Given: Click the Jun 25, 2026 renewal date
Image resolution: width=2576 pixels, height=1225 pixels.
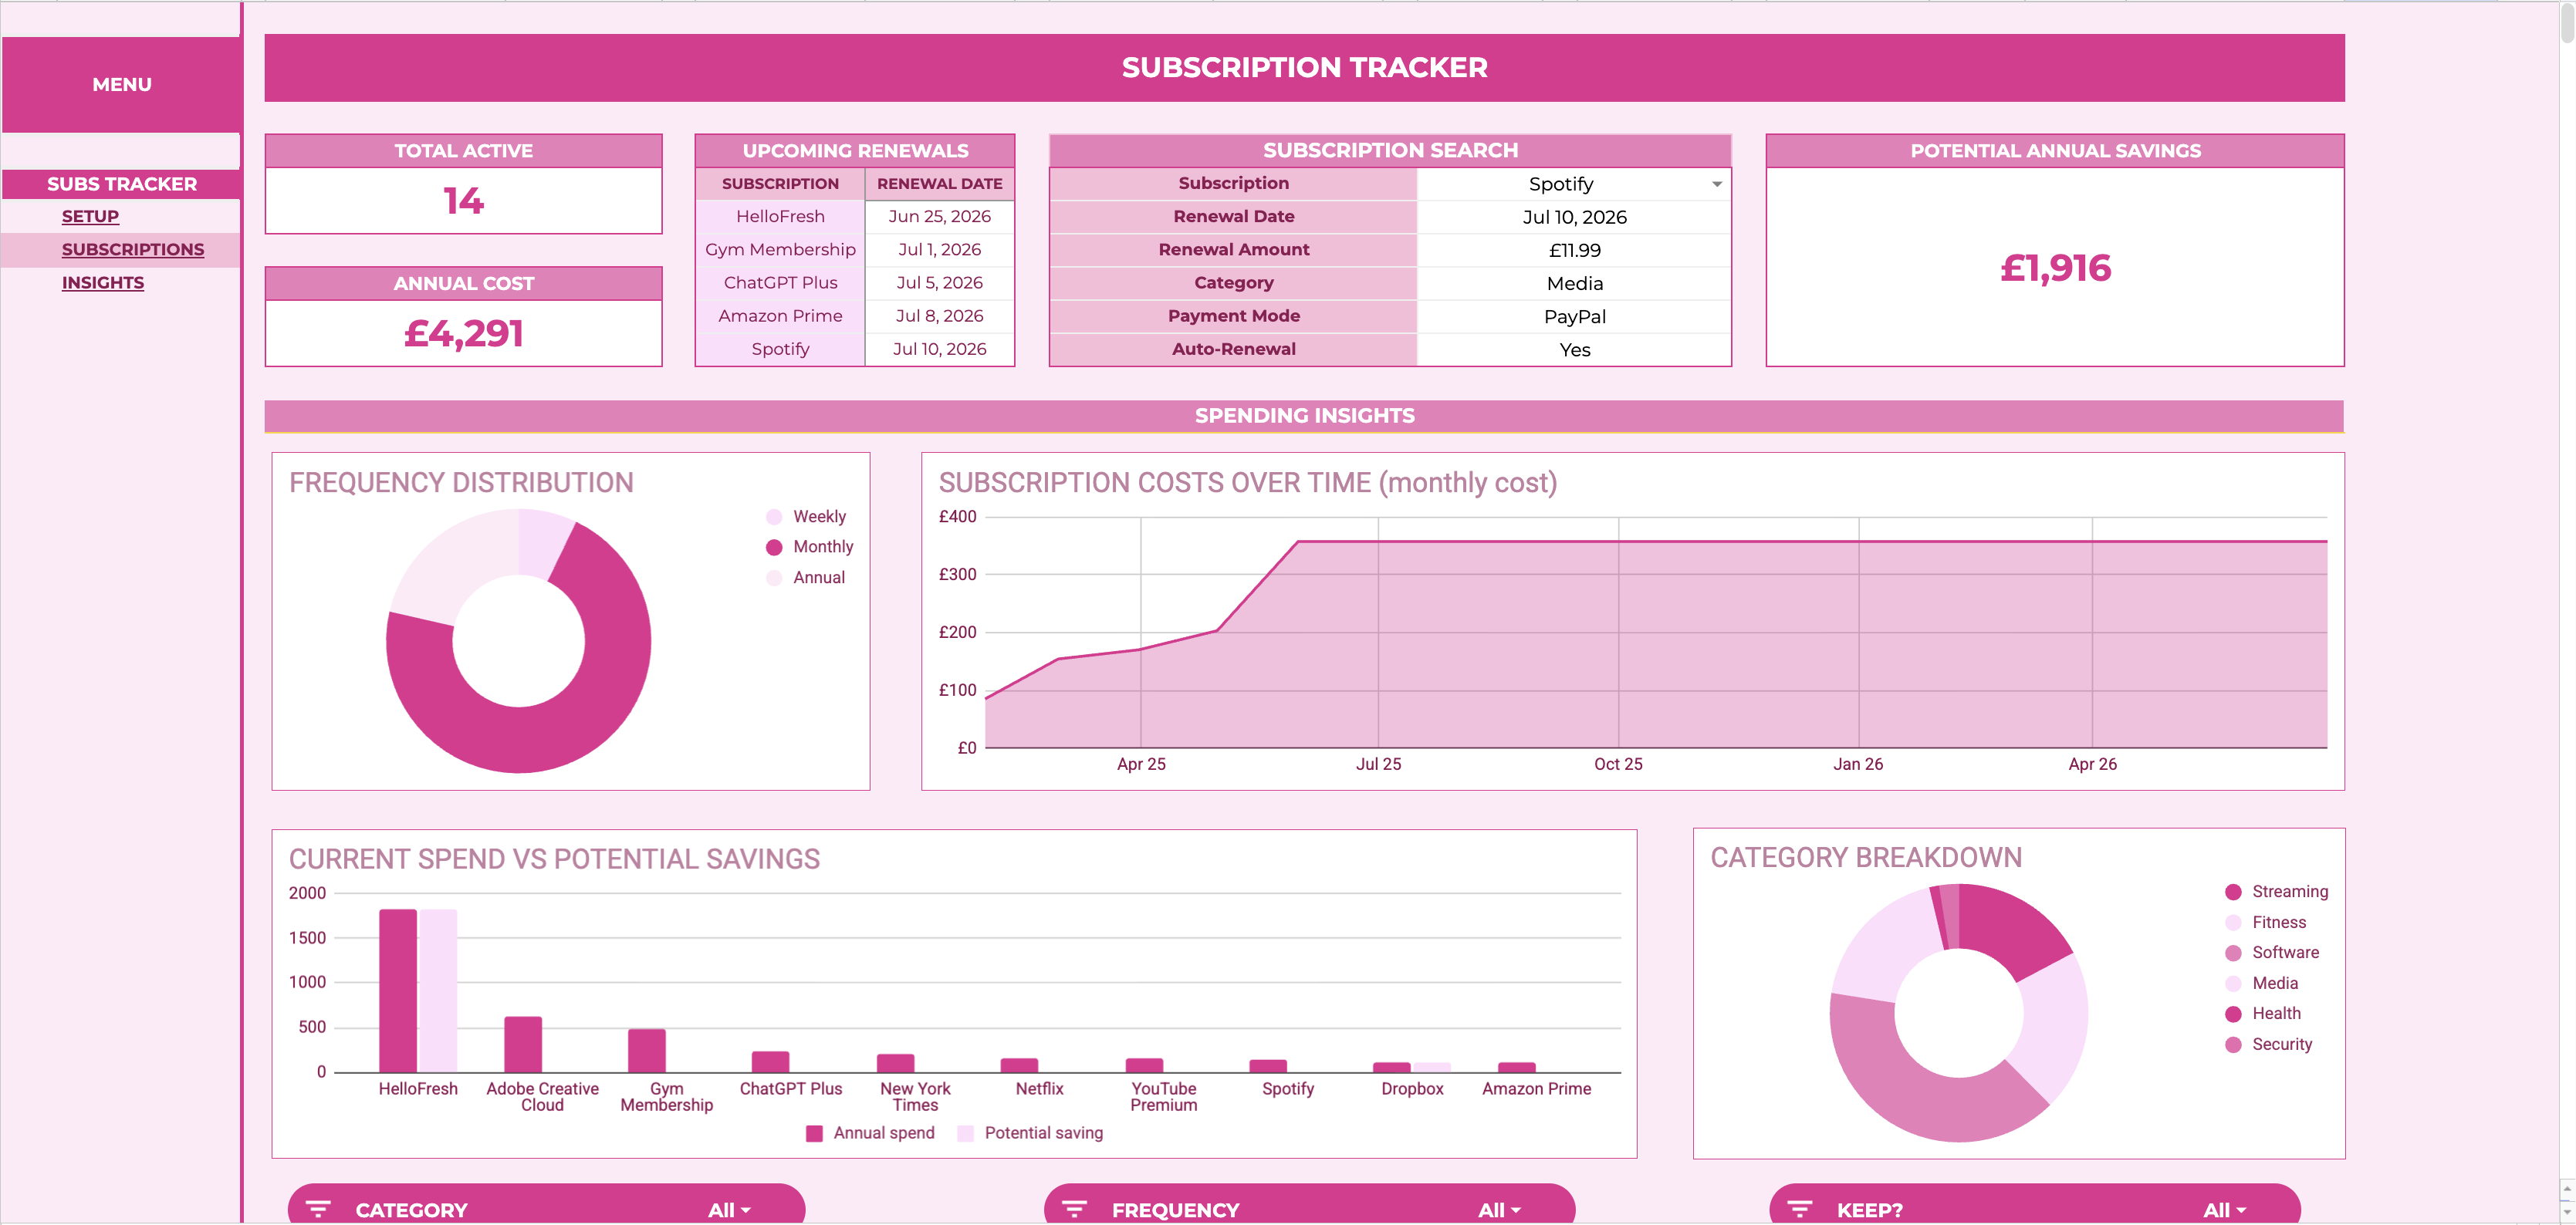Looking at the screenshot, I should coord(939,216).
